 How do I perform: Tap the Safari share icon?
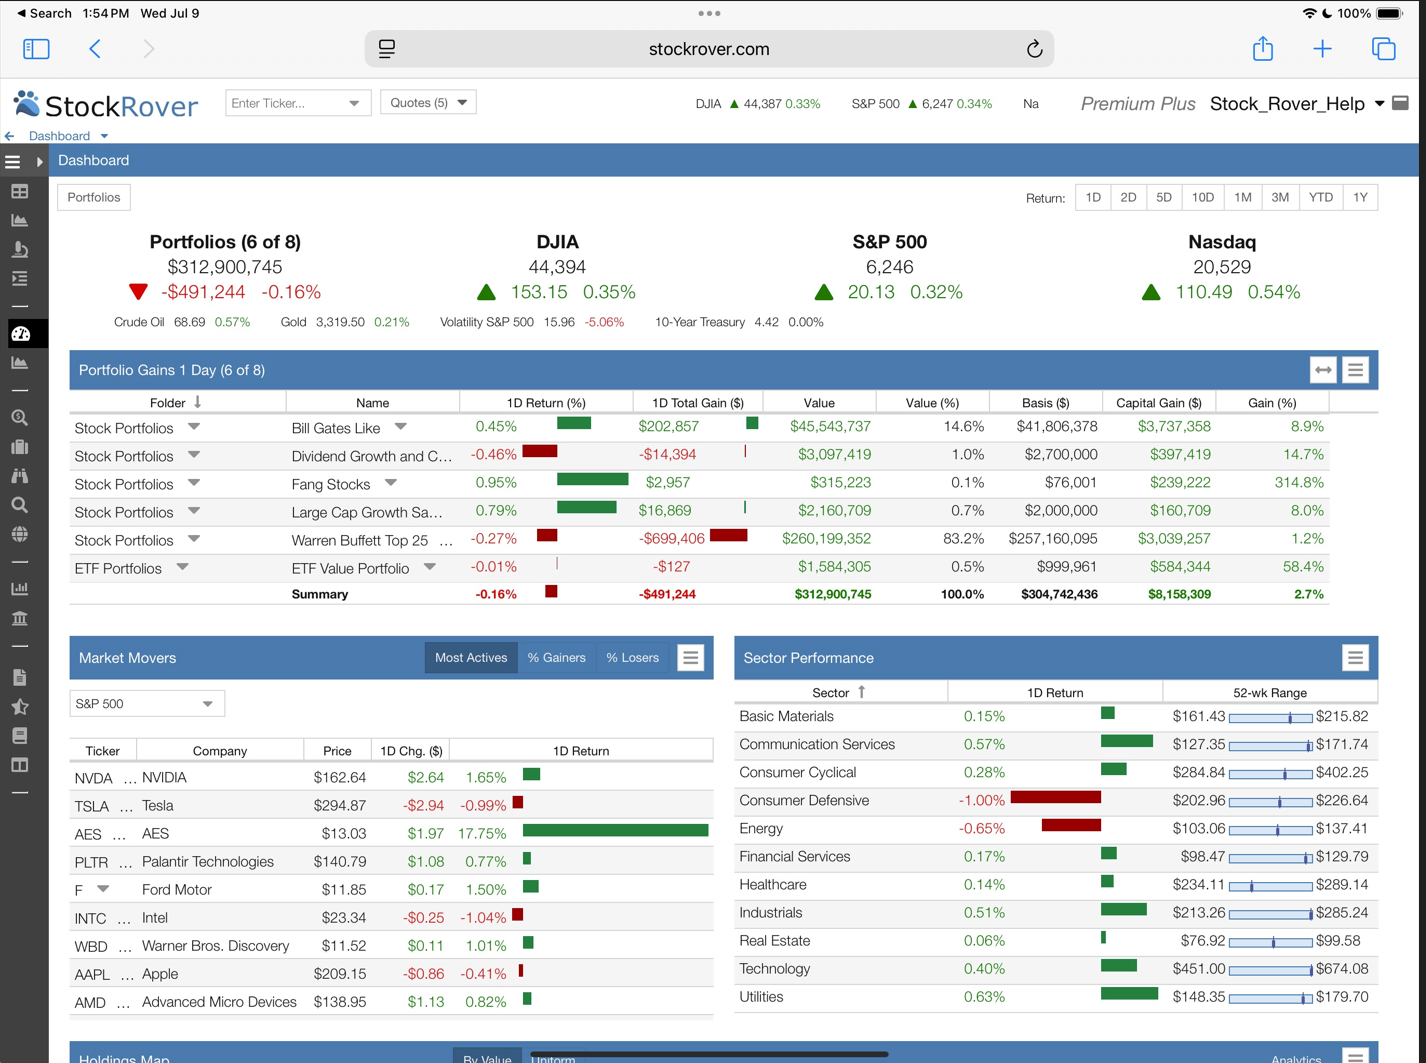click(x=1263, y=48)
